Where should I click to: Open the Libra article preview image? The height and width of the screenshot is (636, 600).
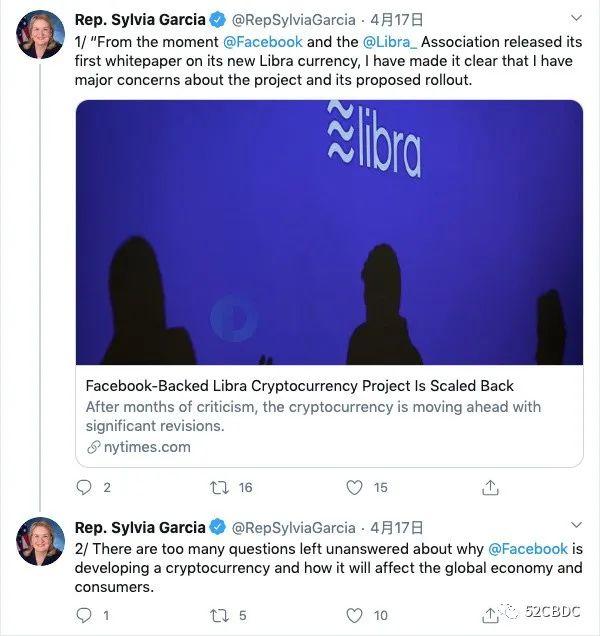pyautogui.click(x=329, y=232)
